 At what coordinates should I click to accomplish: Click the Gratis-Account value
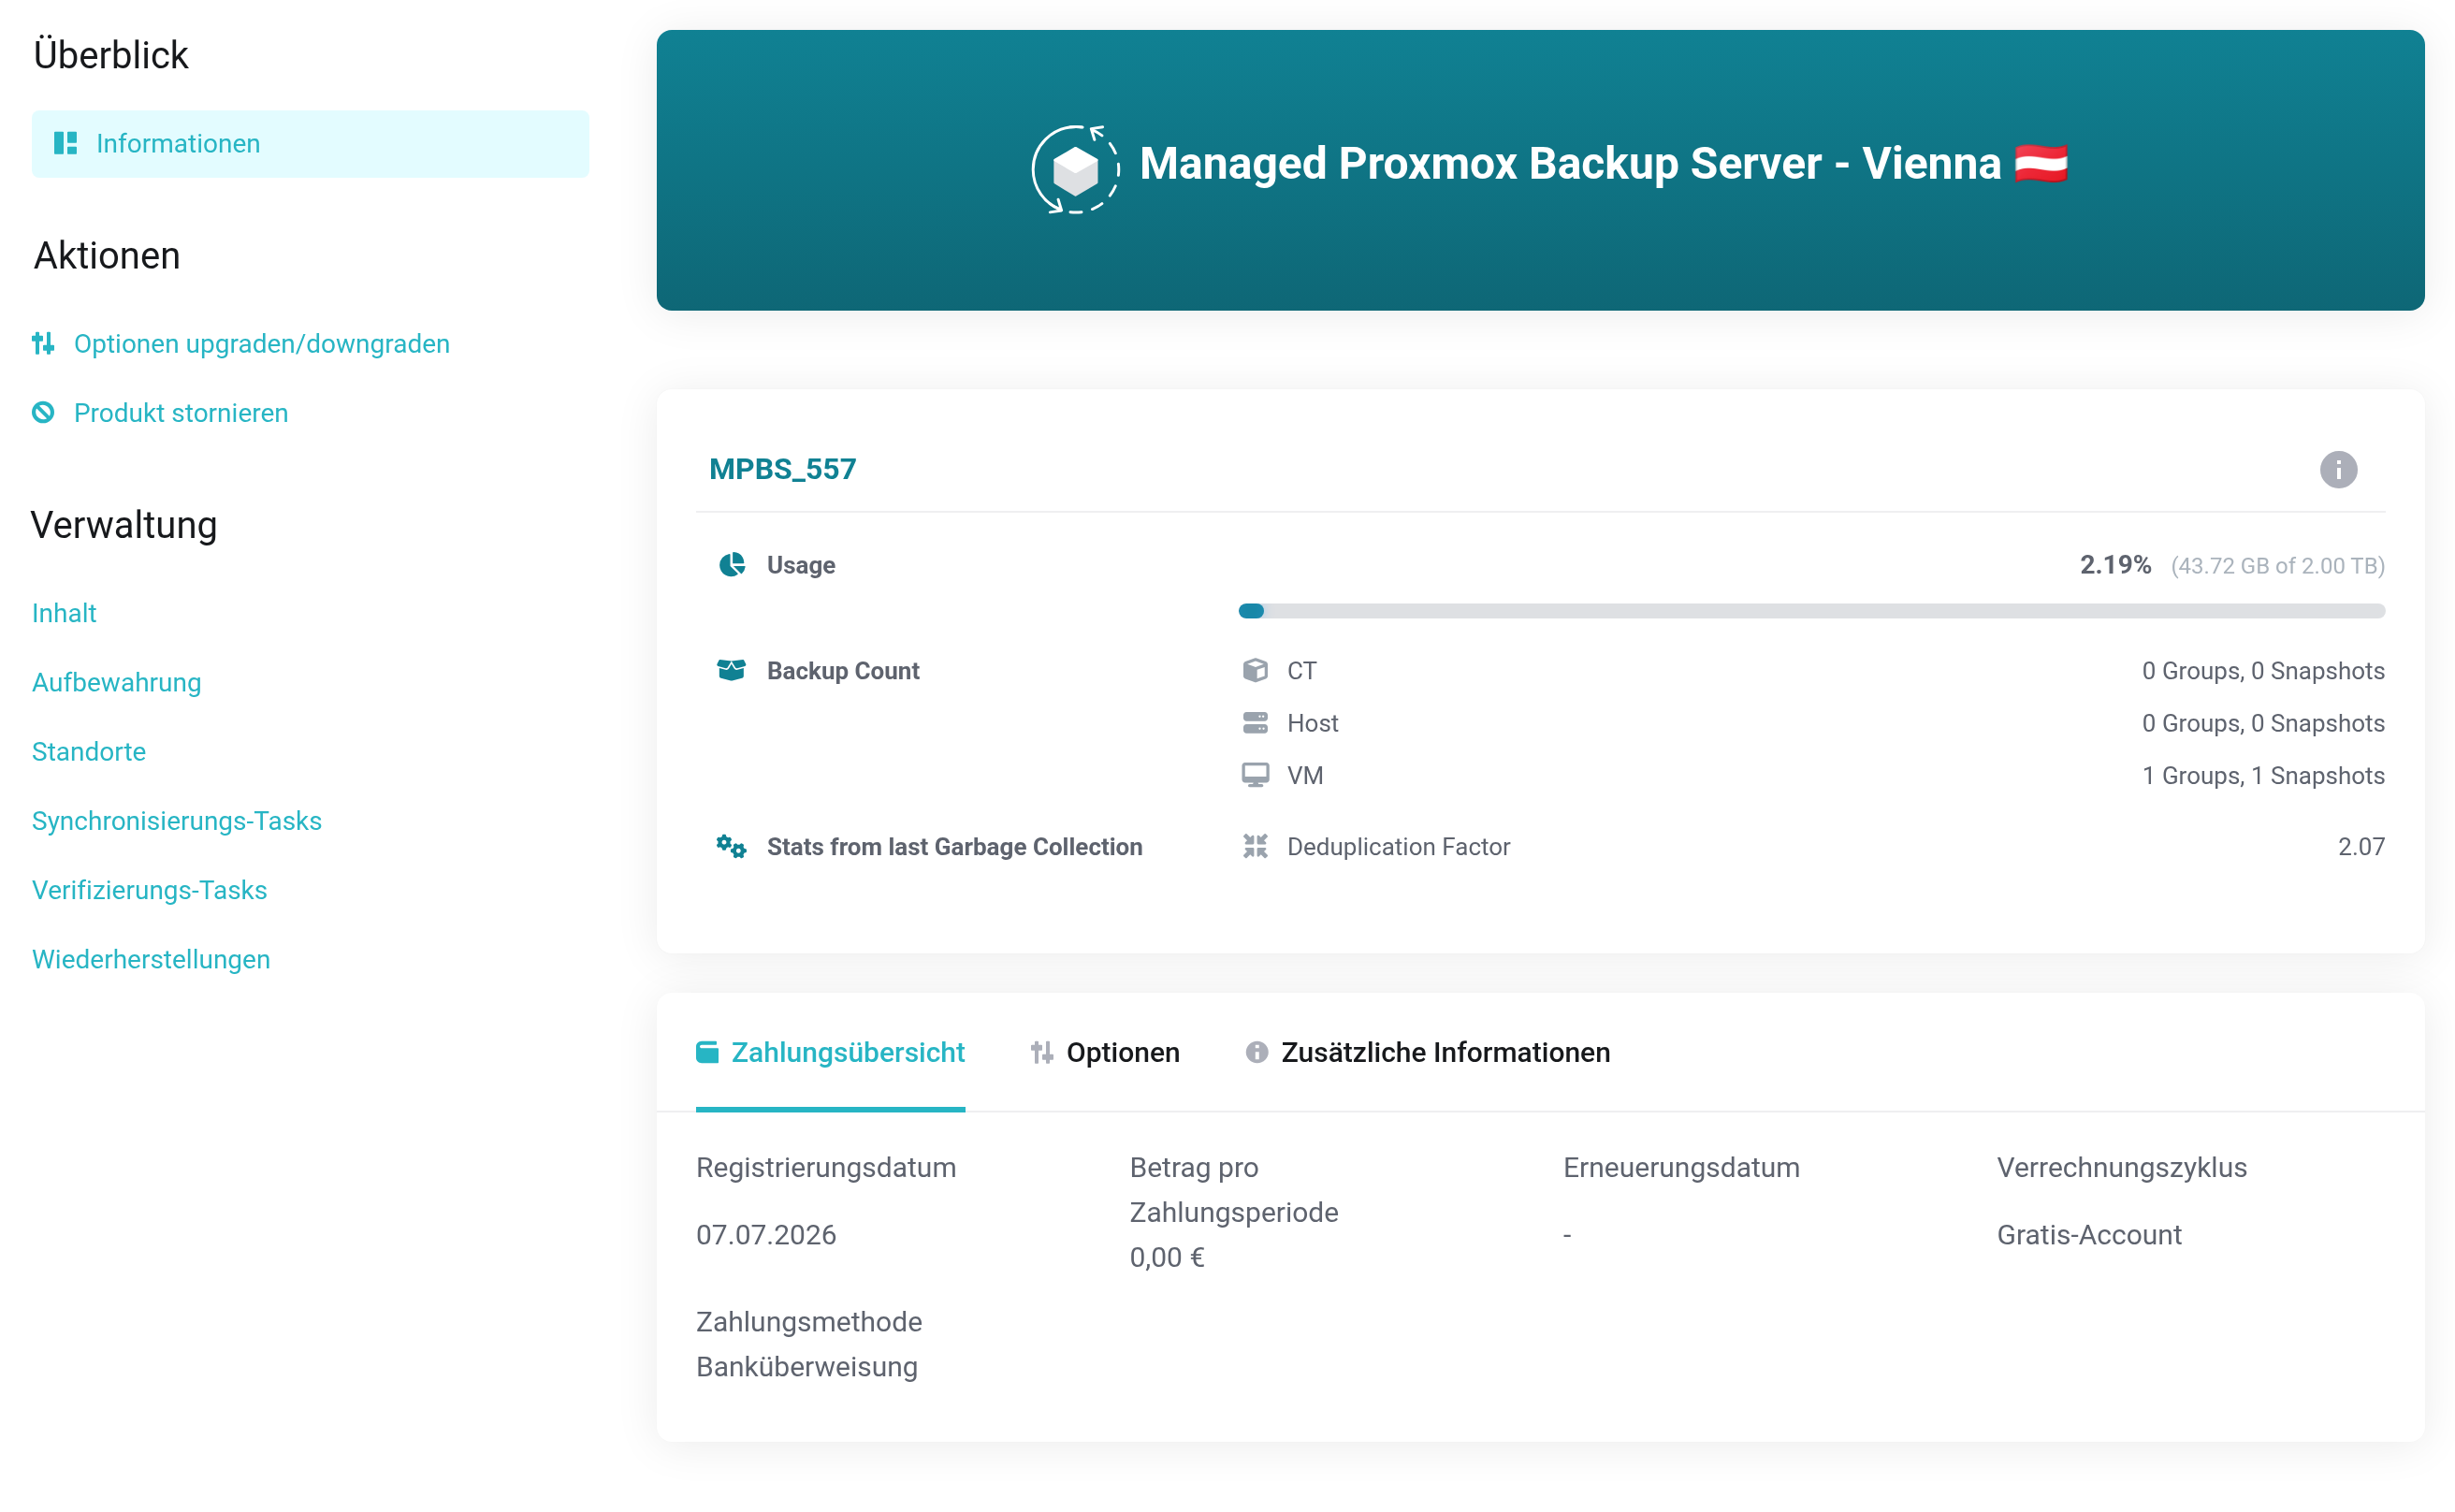[x=2090, y=1236]
